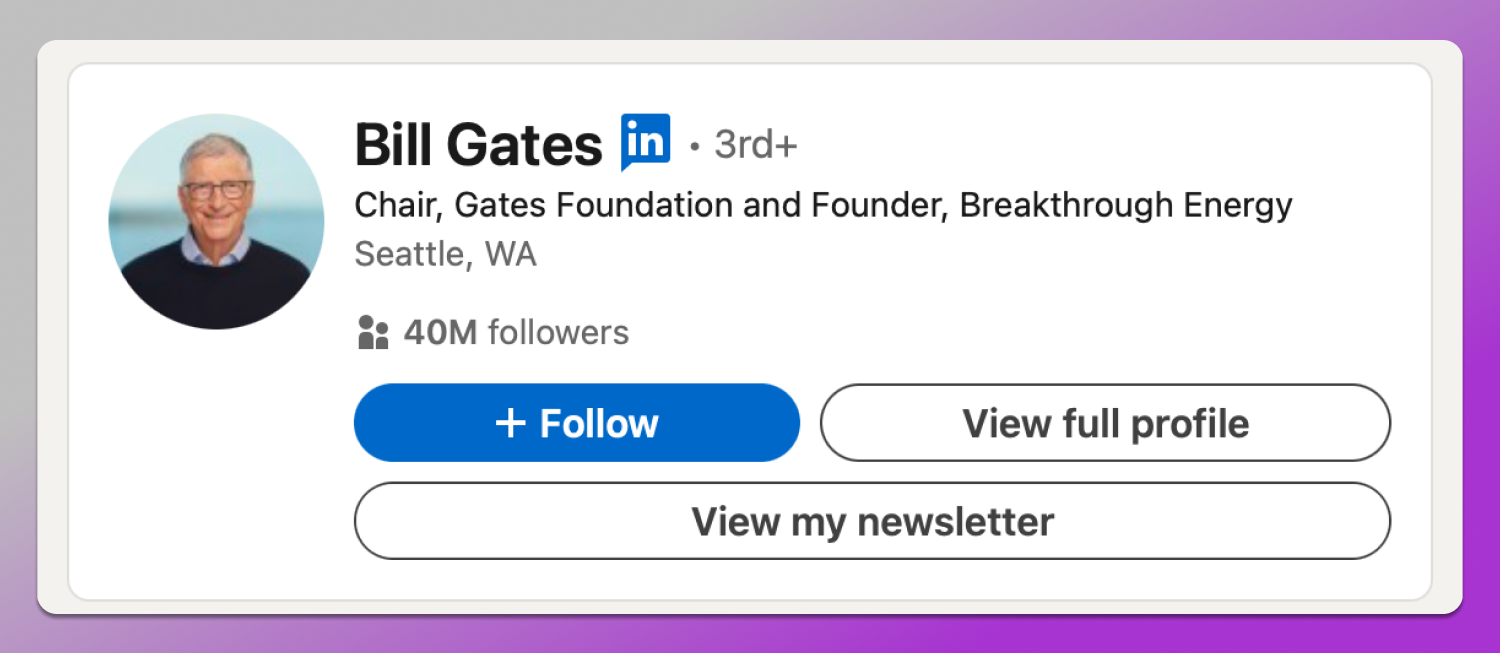Click the View my newsletter button

871,520
